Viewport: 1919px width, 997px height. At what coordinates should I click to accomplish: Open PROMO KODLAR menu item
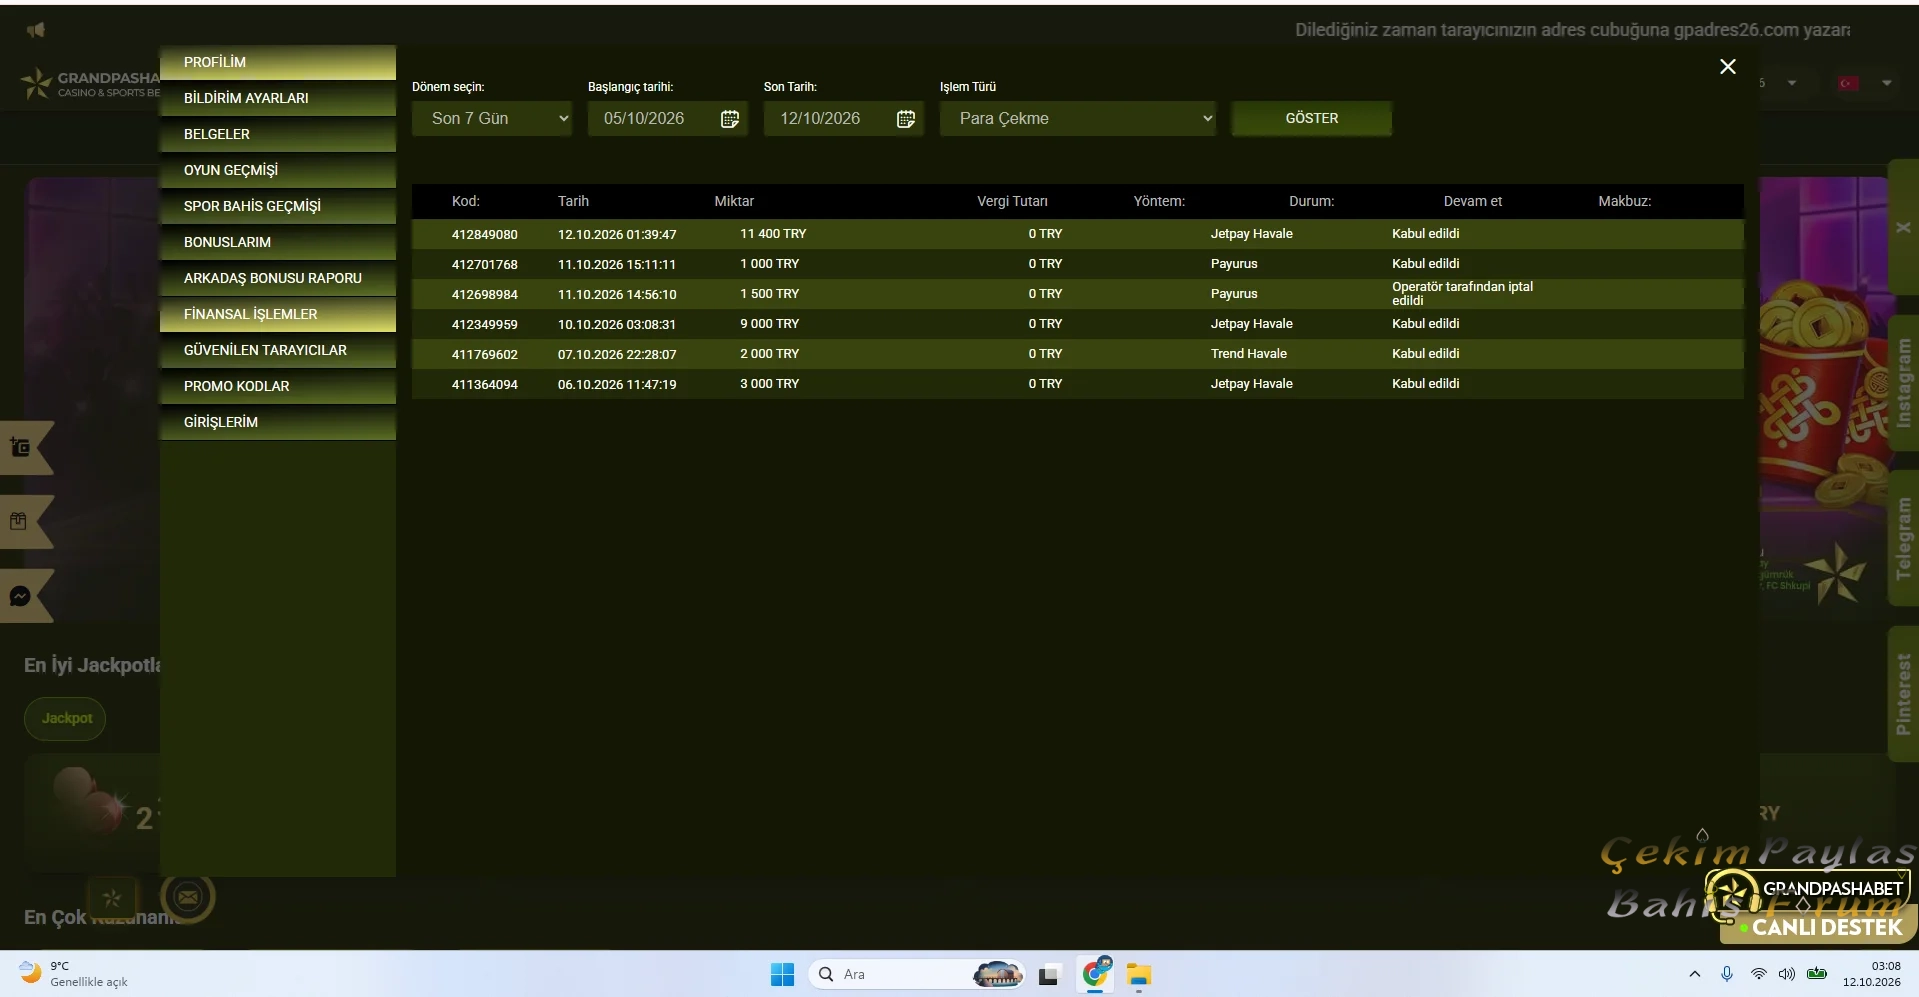click(x=278, y=386)
